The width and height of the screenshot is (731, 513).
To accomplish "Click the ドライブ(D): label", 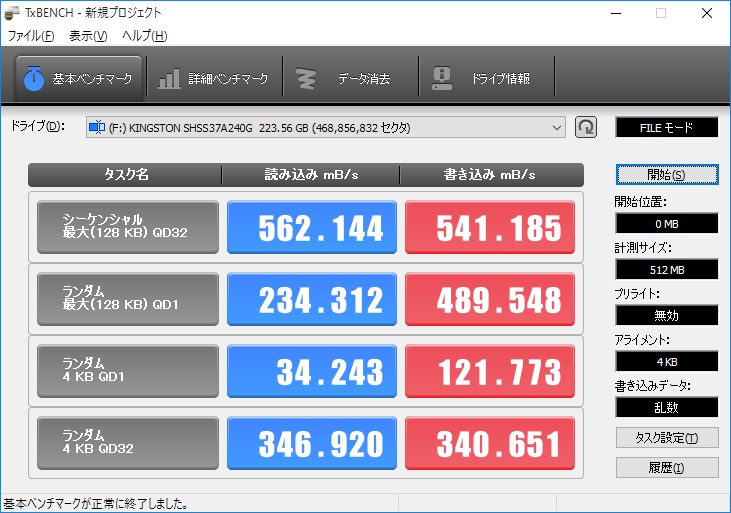I will coord(38,126).
